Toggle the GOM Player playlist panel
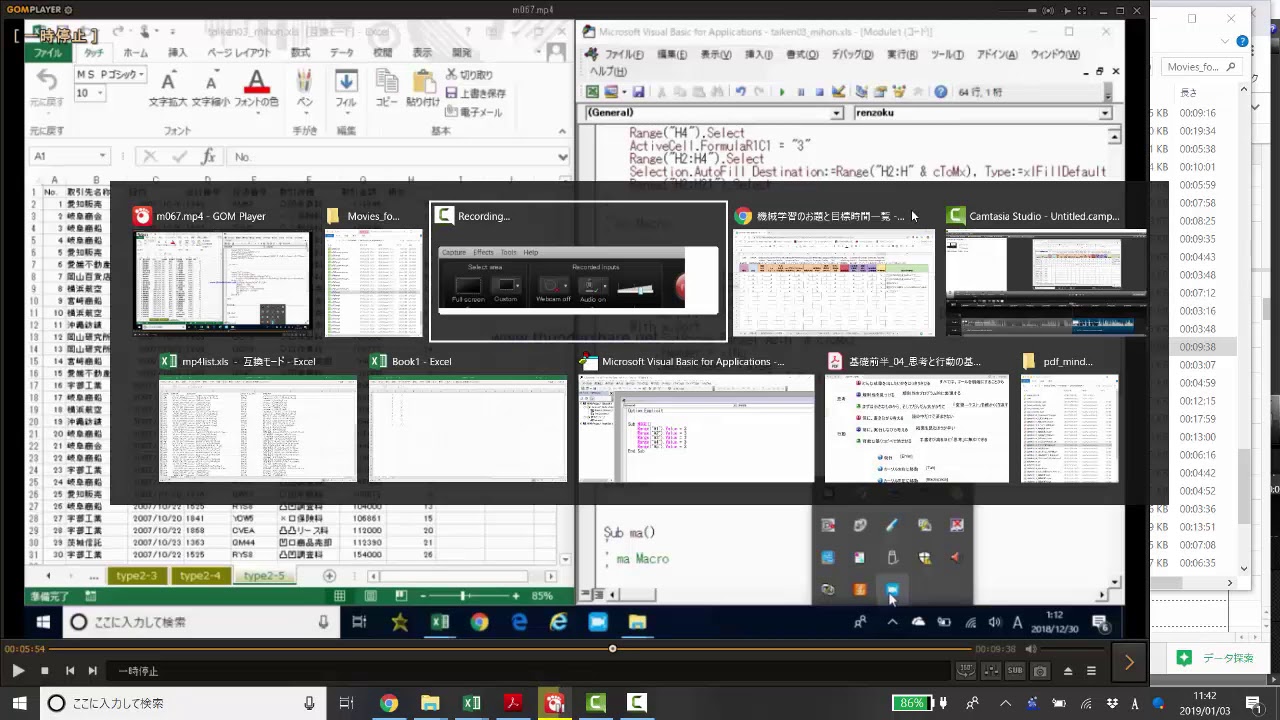 tap(1092, 671)
